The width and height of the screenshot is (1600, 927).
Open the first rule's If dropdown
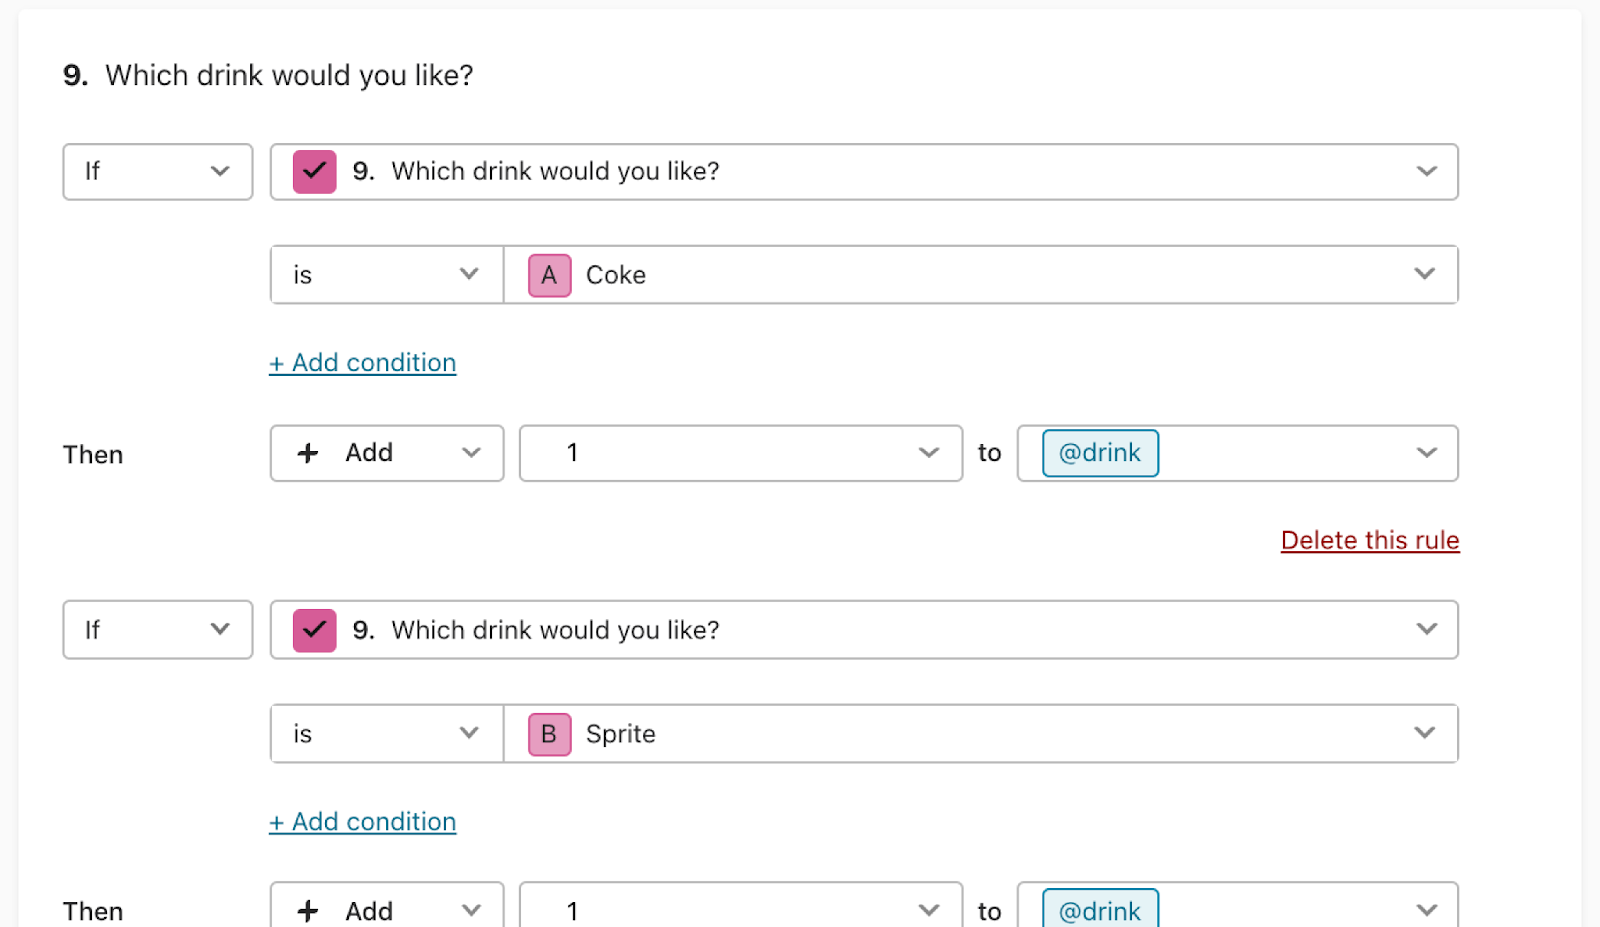pos(158,172)
